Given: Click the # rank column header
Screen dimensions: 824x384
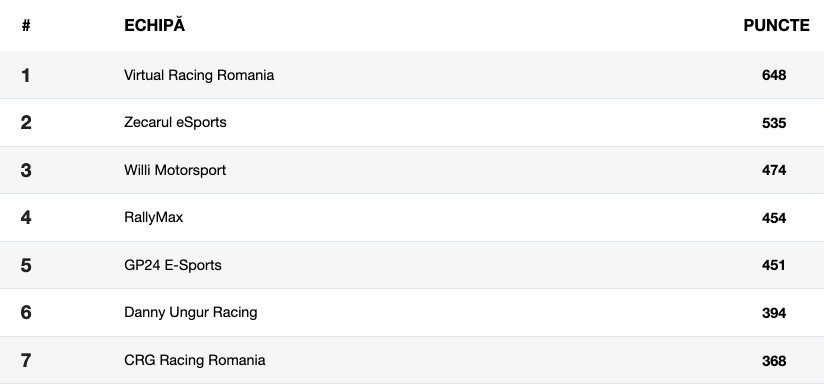Looking at the screenshot, I should 26,25.
